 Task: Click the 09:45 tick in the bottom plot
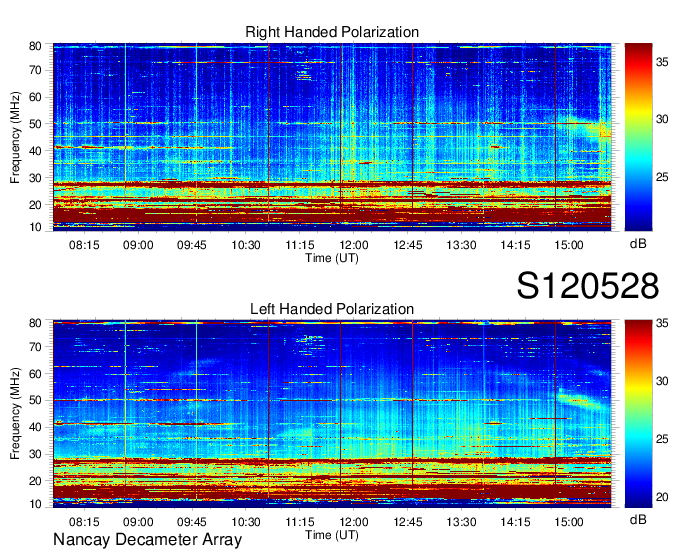192,522
